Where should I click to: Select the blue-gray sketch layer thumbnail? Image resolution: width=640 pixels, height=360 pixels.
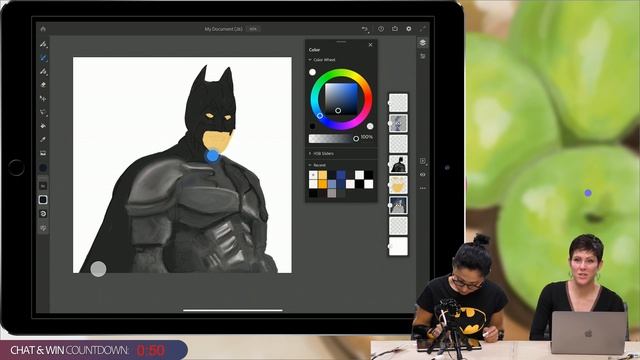tap(398, 123)
